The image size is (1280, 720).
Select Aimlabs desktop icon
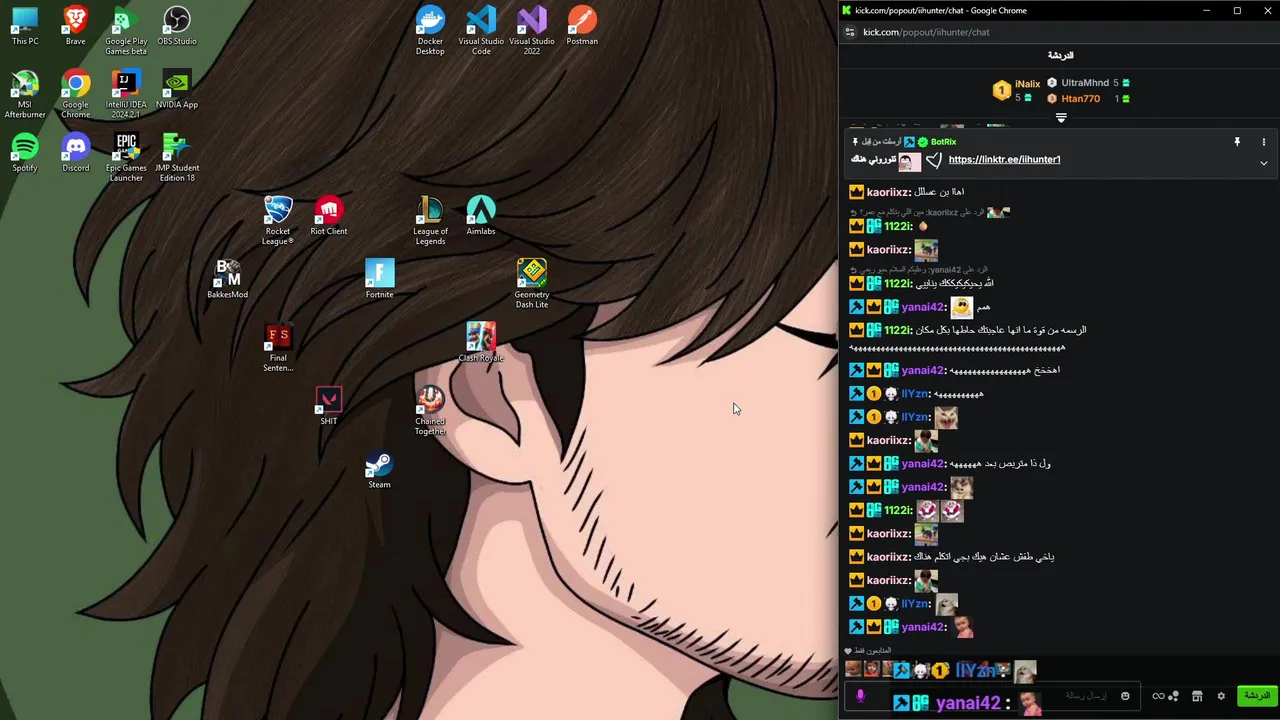pyautogui.click(x=481, y=215)
